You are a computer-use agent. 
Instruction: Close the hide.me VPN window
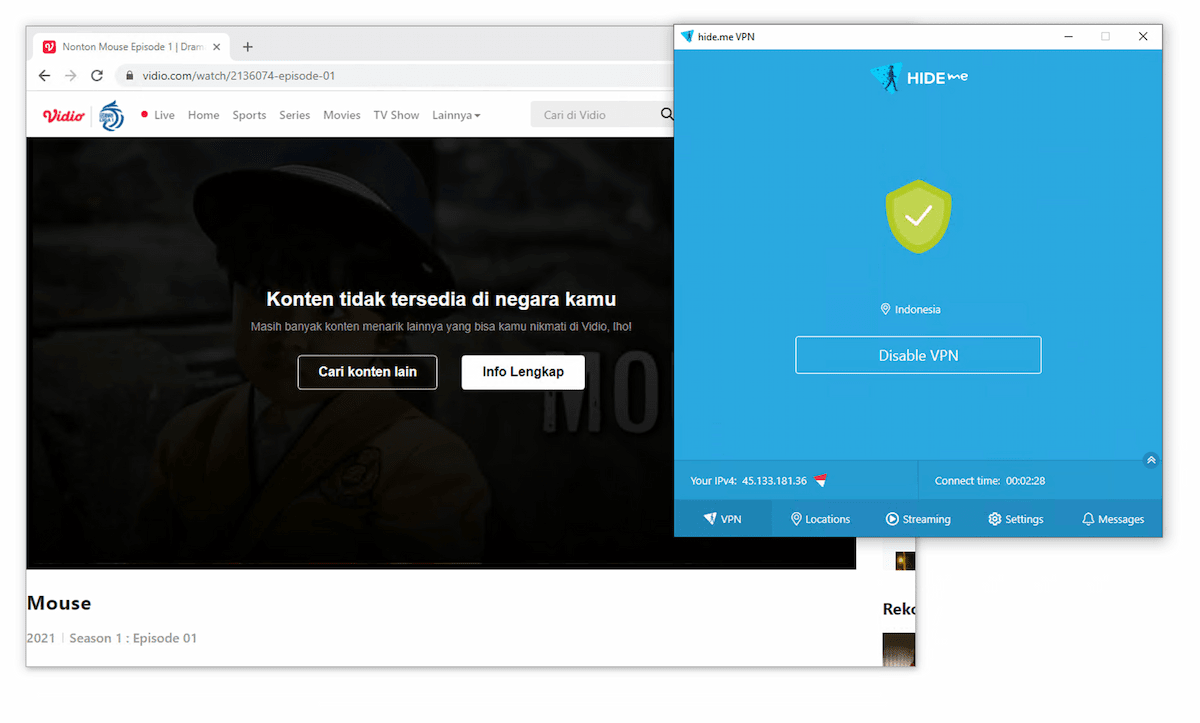coord(1143,36)
